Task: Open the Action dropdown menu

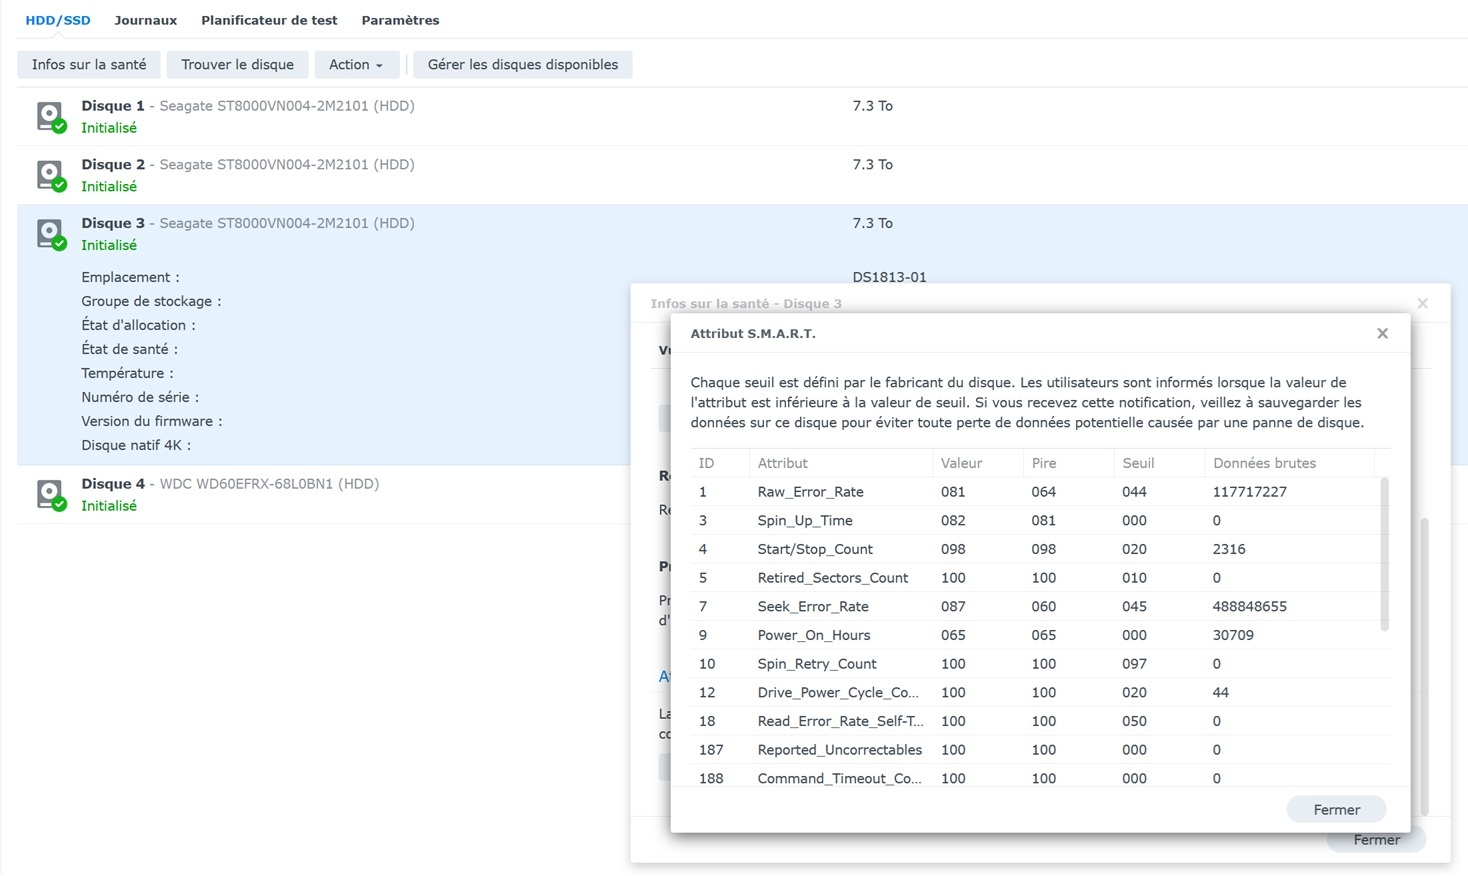Action: pos(356,64)
